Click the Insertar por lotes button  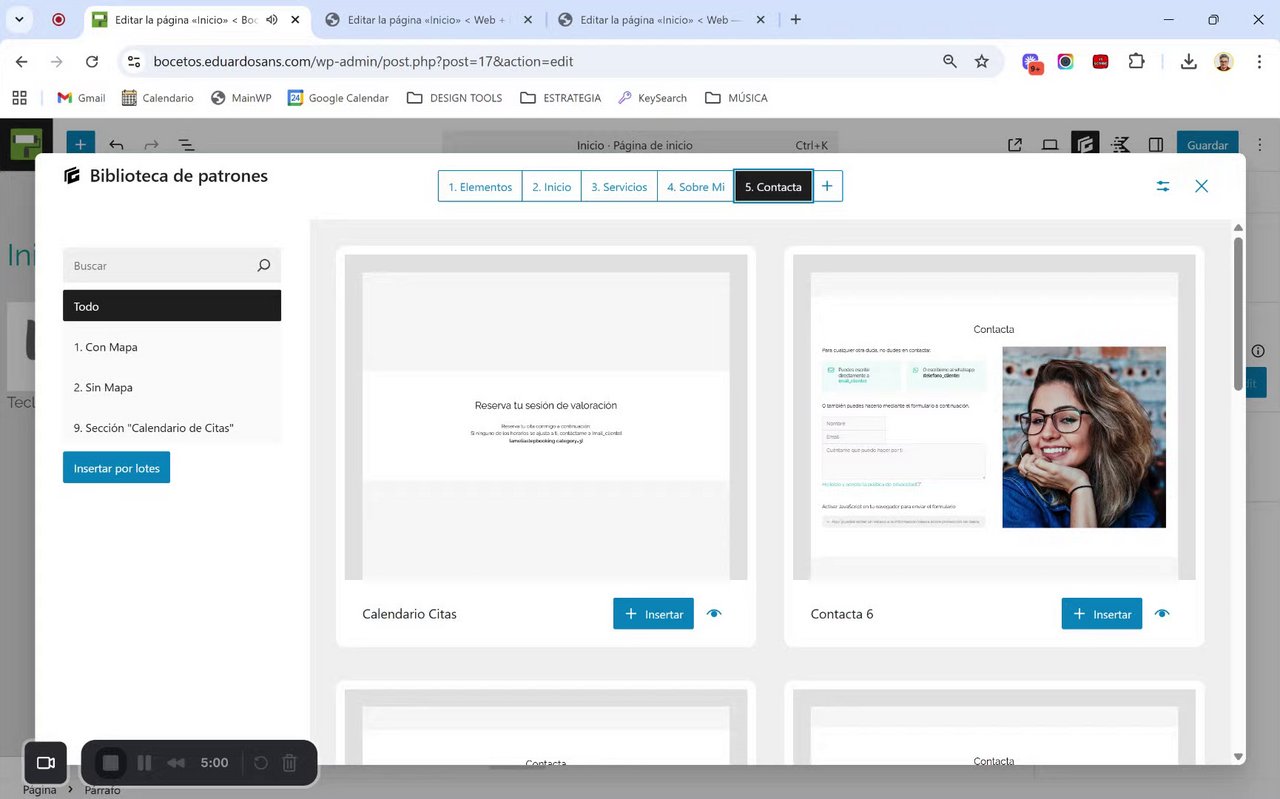coord(116,467)
